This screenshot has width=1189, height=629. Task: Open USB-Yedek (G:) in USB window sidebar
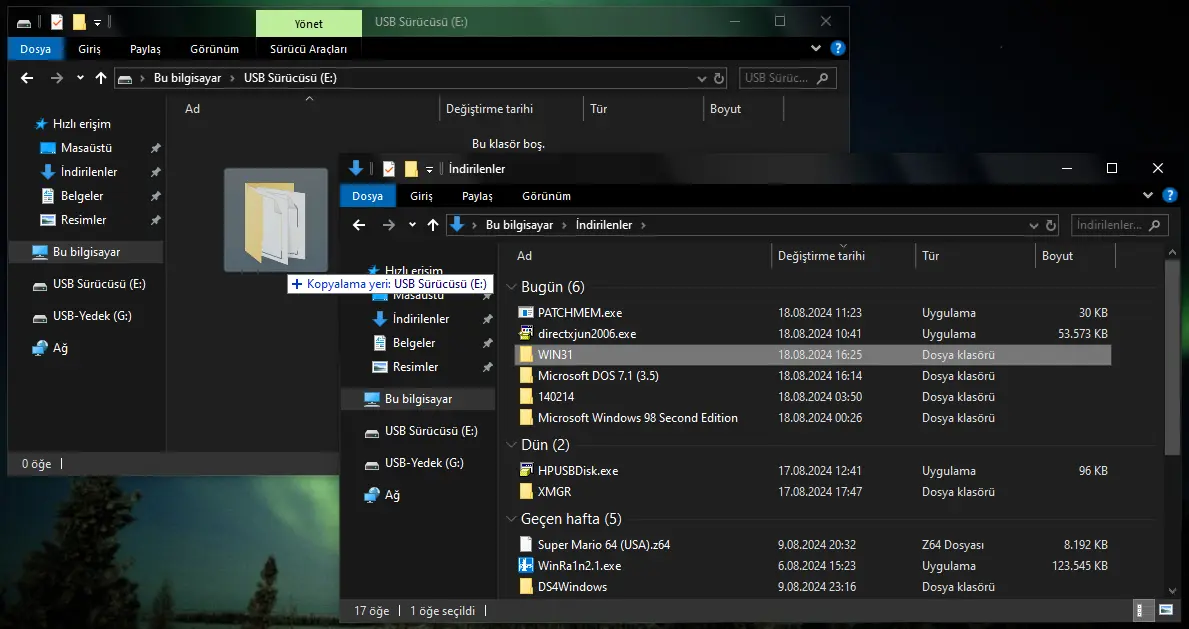(x=92, y=316)
